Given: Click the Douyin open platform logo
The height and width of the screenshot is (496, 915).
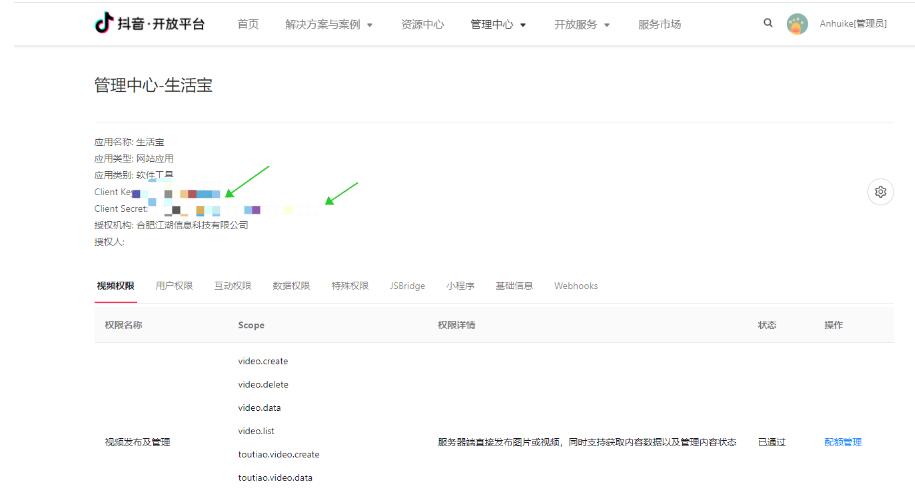Looking at the screenshot, I should (149, 23).
